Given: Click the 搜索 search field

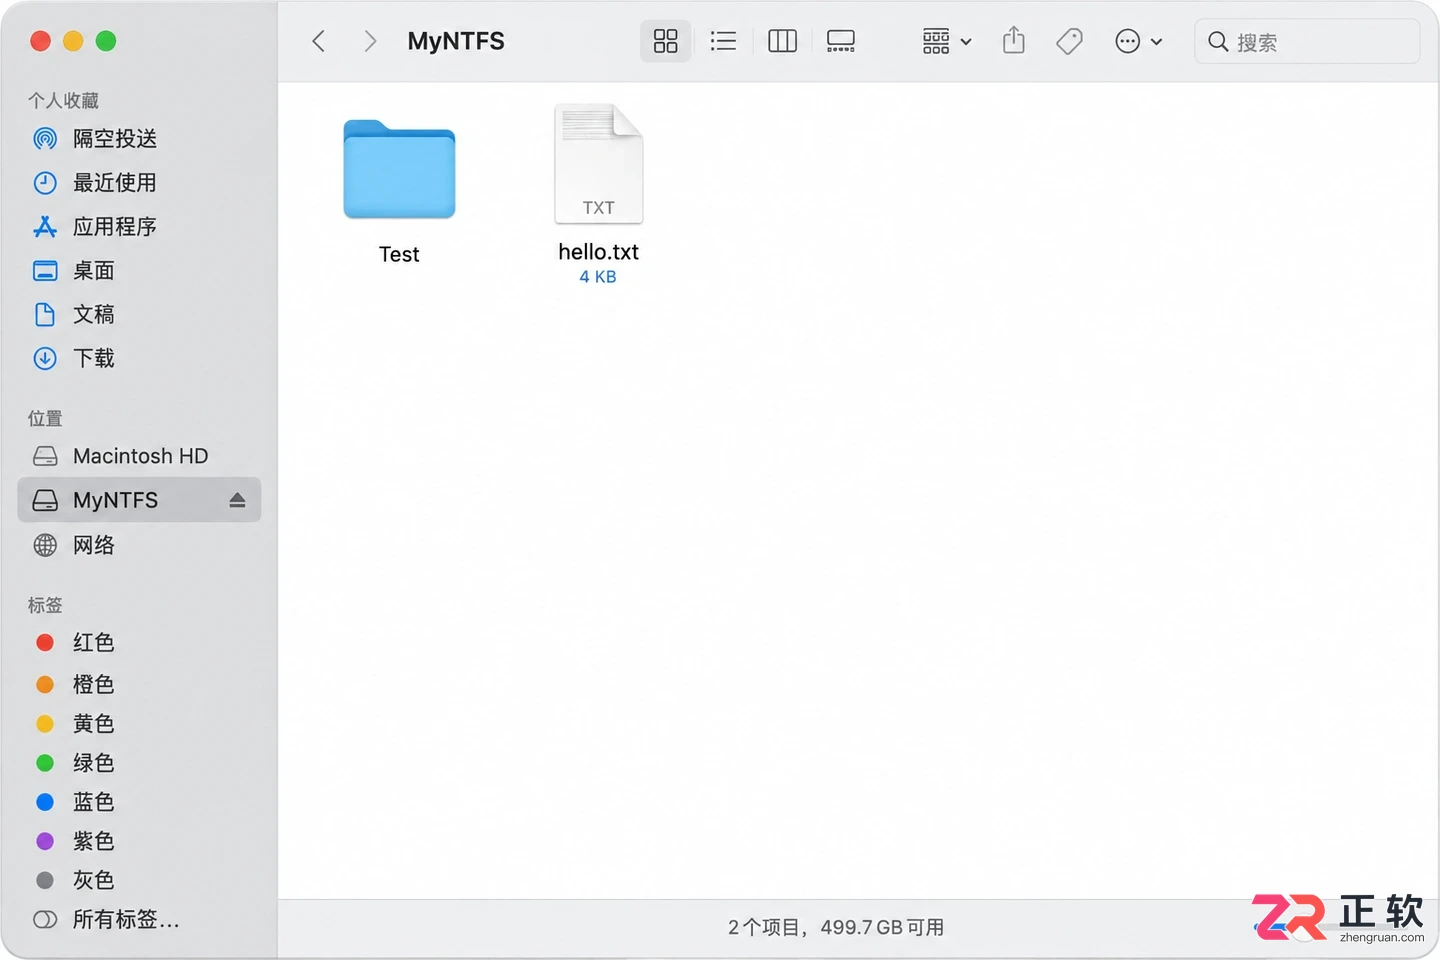Looking at the screenshot, I should (1307, 41).
